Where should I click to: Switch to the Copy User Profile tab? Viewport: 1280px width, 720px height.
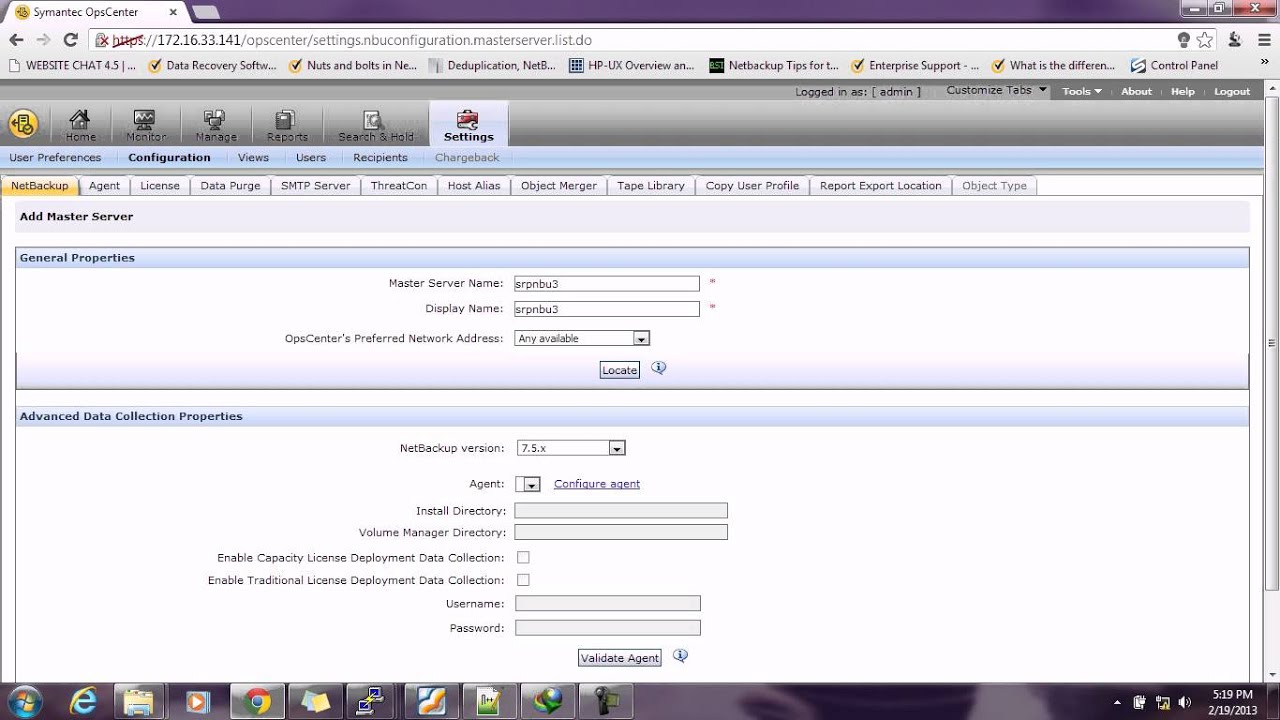point(752,185)
